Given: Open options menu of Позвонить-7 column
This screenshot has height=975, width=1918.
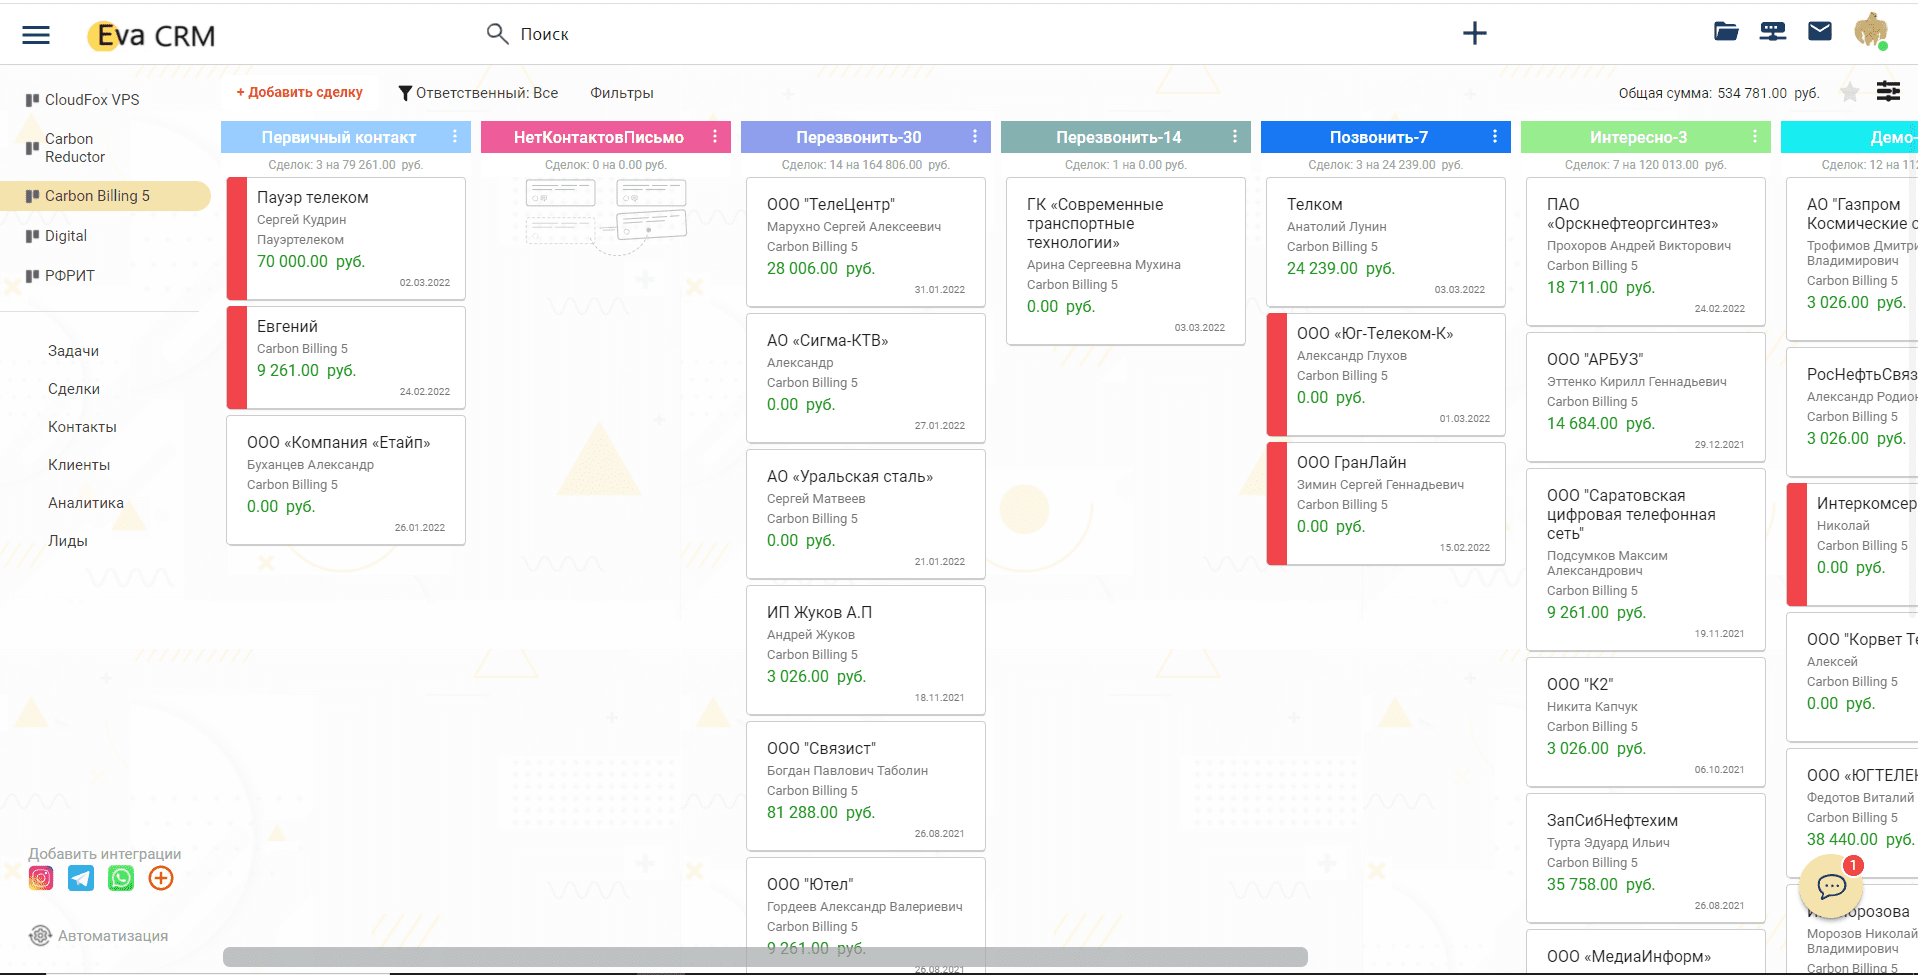Looking at the screenshot, I should [1495, 137].
